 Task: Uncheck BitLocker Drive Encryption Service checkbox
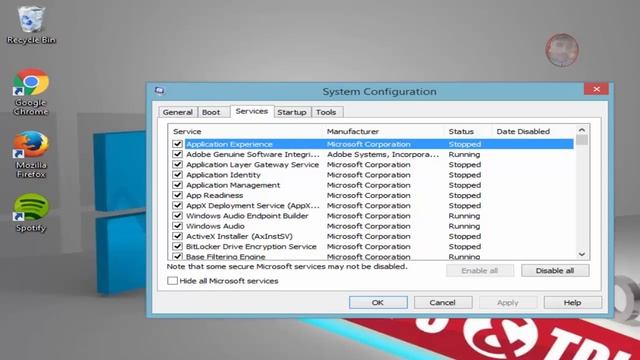pos(177,246)
